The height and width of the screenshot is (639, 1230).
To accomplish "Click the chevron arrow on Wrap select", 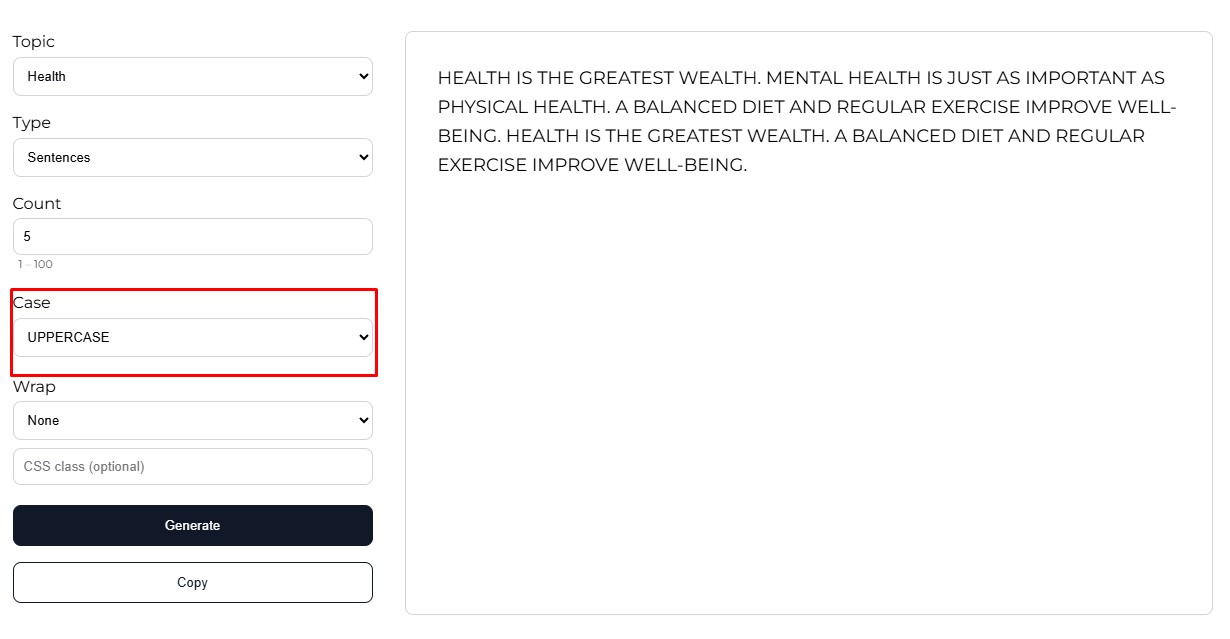I will pyautogui.click(x=363, y=420).
